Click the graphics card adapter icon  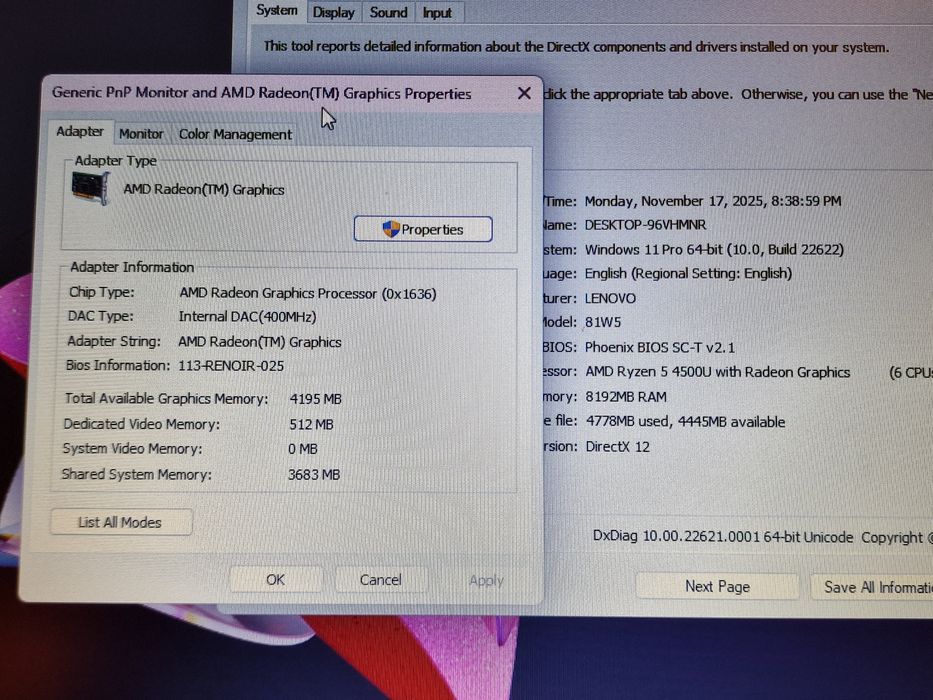[x=90, y=188]
